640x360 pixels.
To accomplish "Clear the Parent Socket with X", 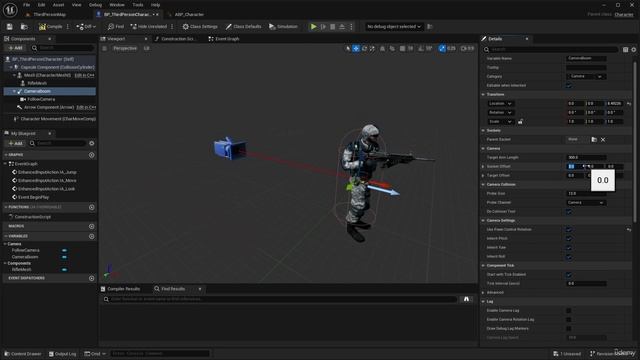I will (603, 140).
